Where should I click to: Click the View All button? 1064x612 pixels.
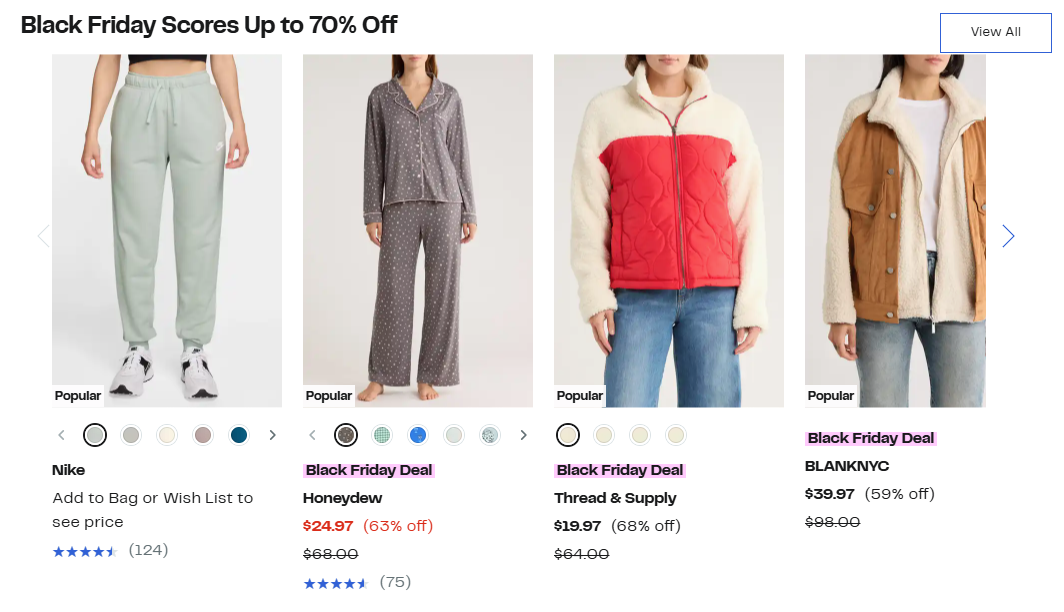click(995, 32)
